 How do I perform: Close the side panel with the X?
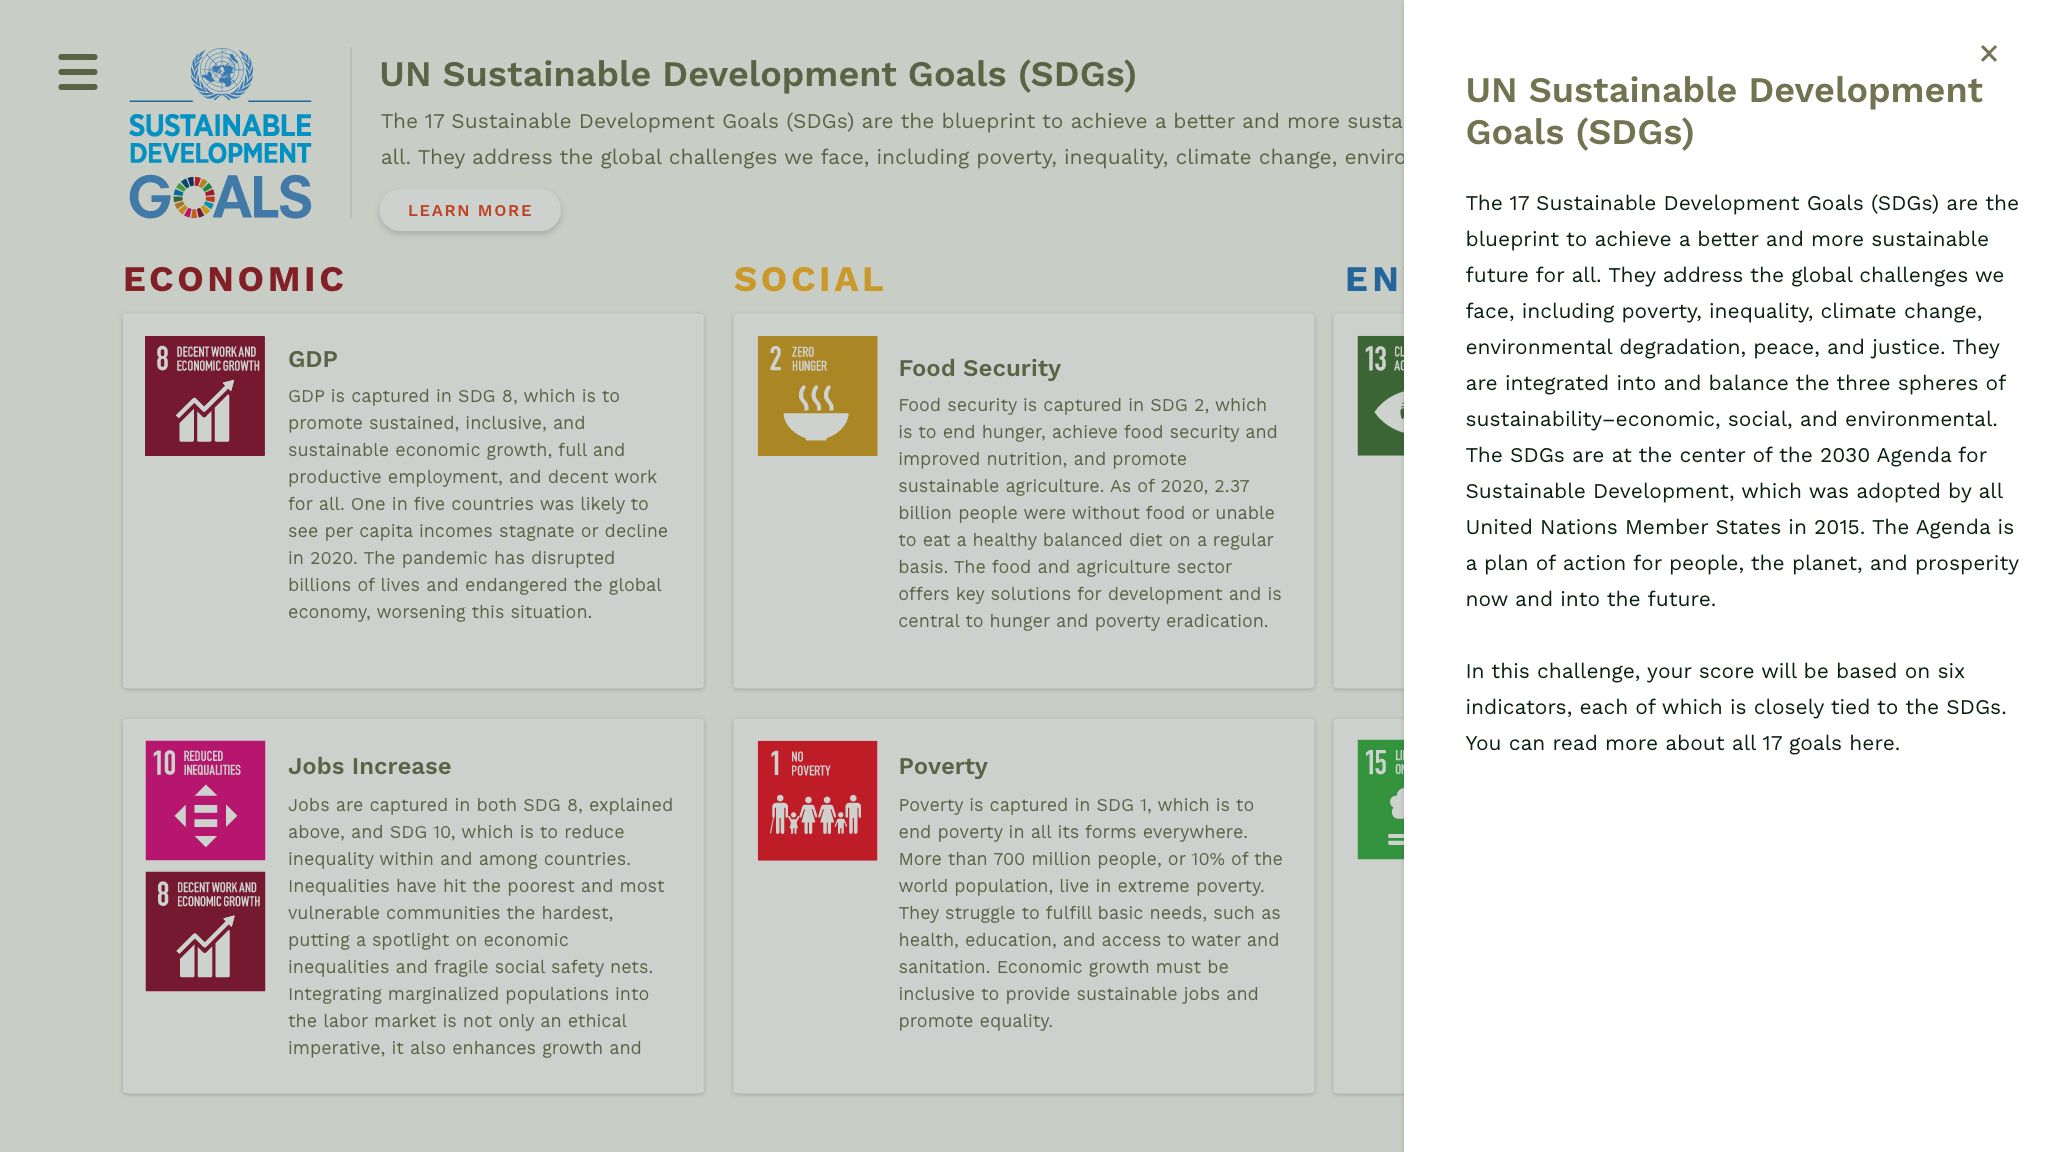(1988, 54)
